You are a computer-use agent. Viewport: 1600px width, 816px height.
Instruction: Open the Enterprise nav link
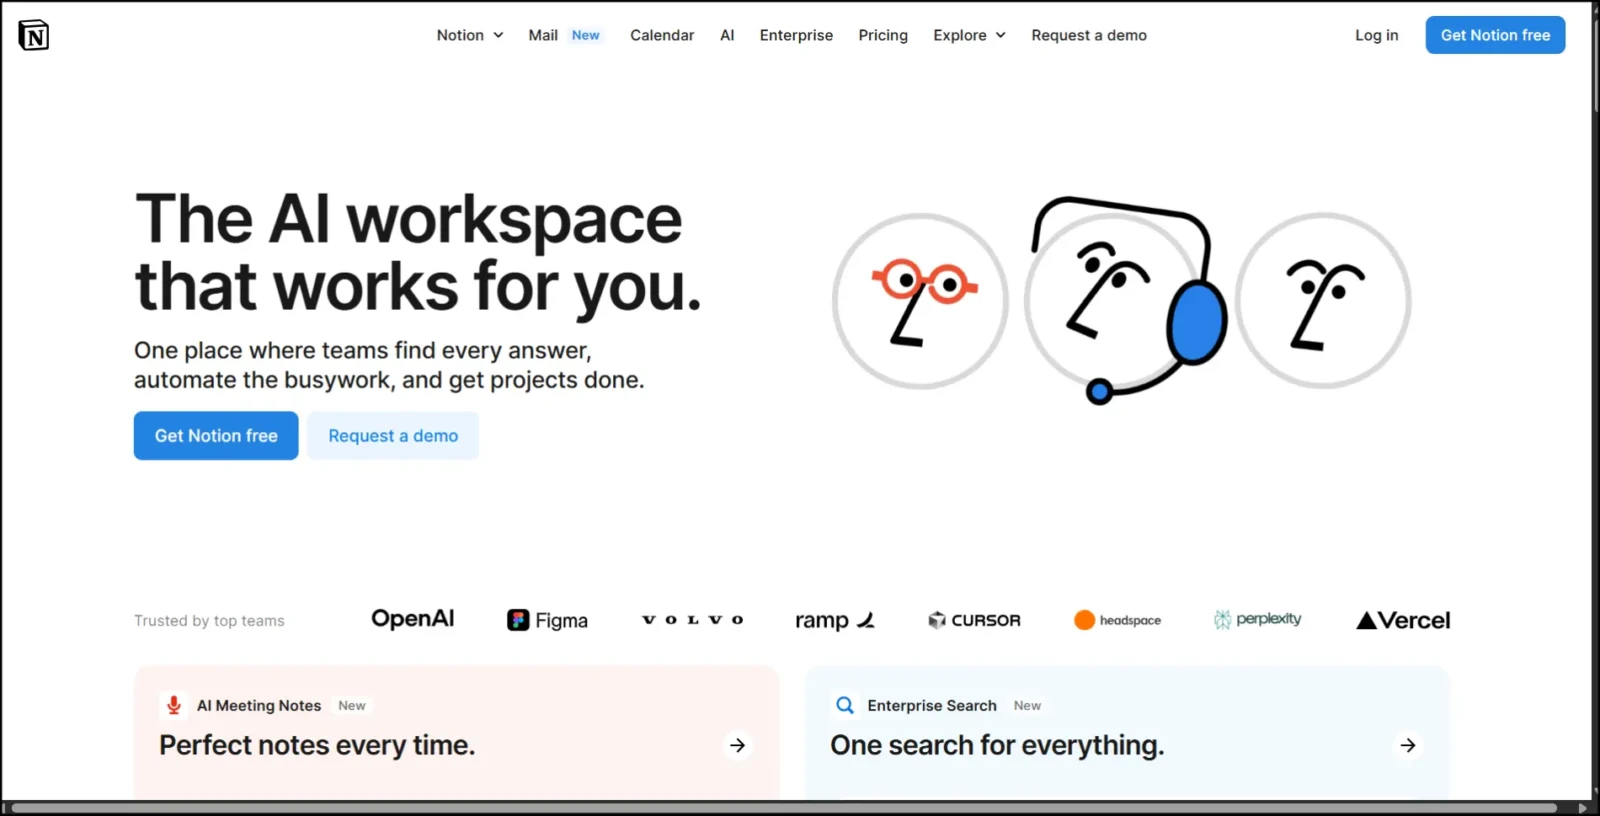point(796,35)
